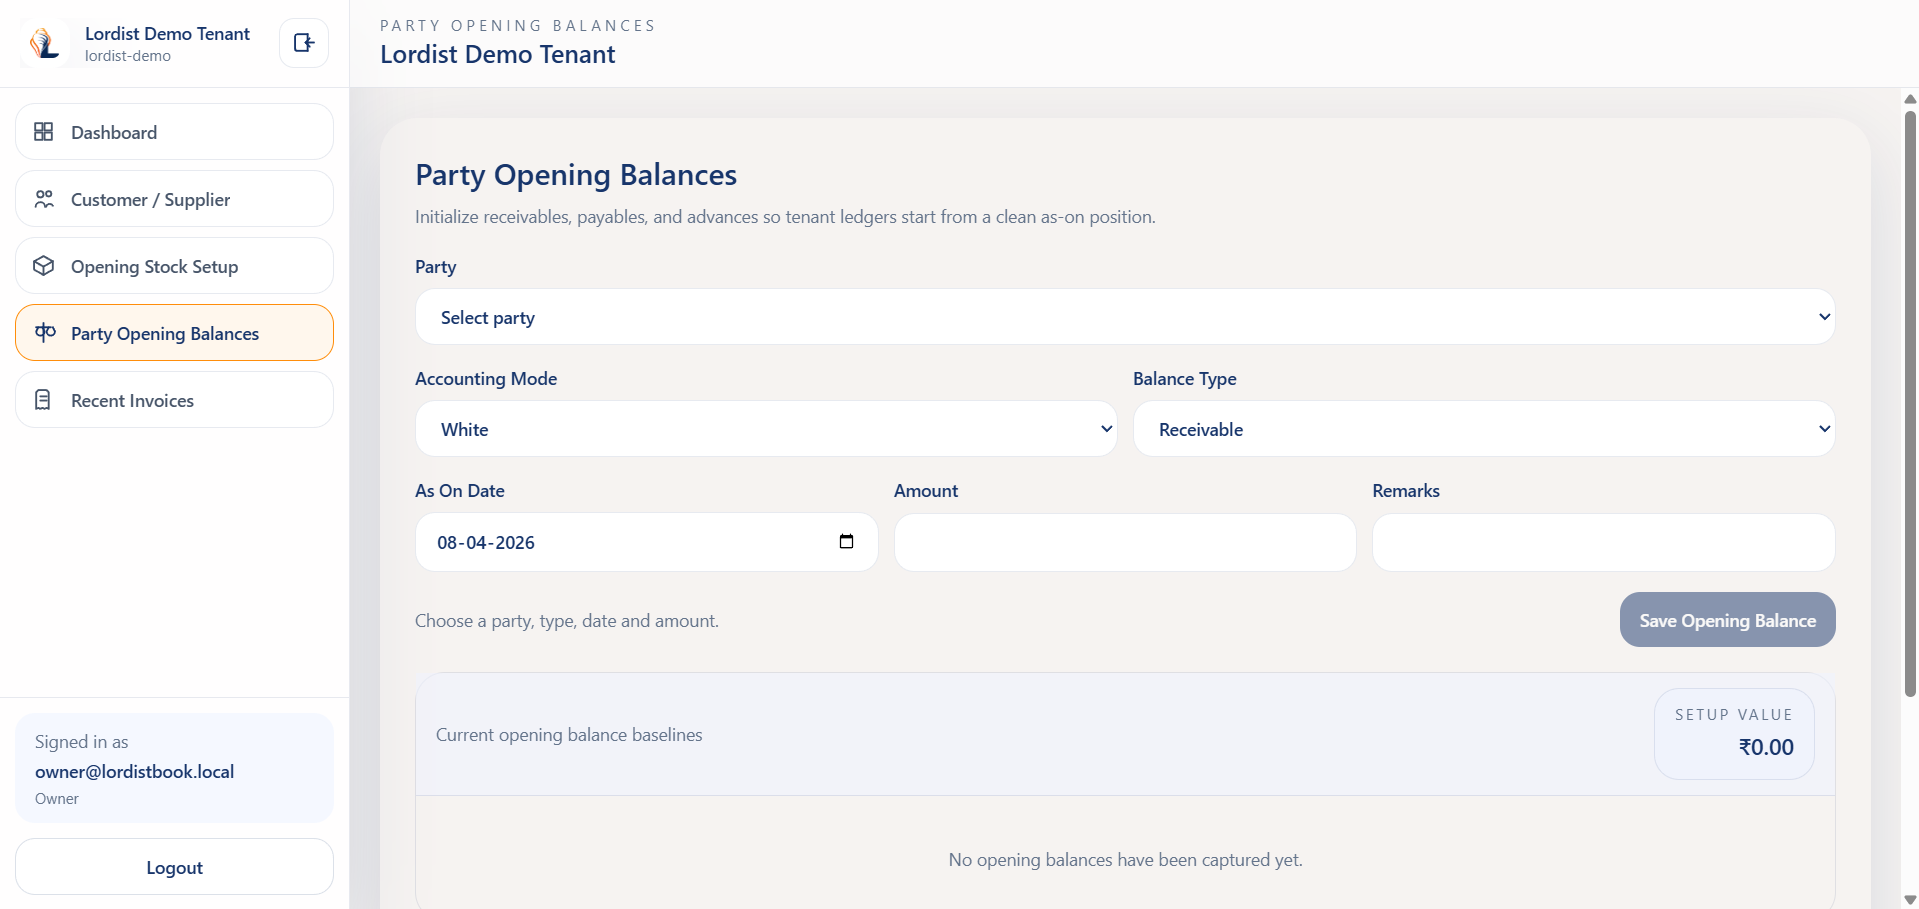Click the scrollbar down arrow
Image resolution: width=1919 pixels, height=909 pixels.
pos(1910,900)
